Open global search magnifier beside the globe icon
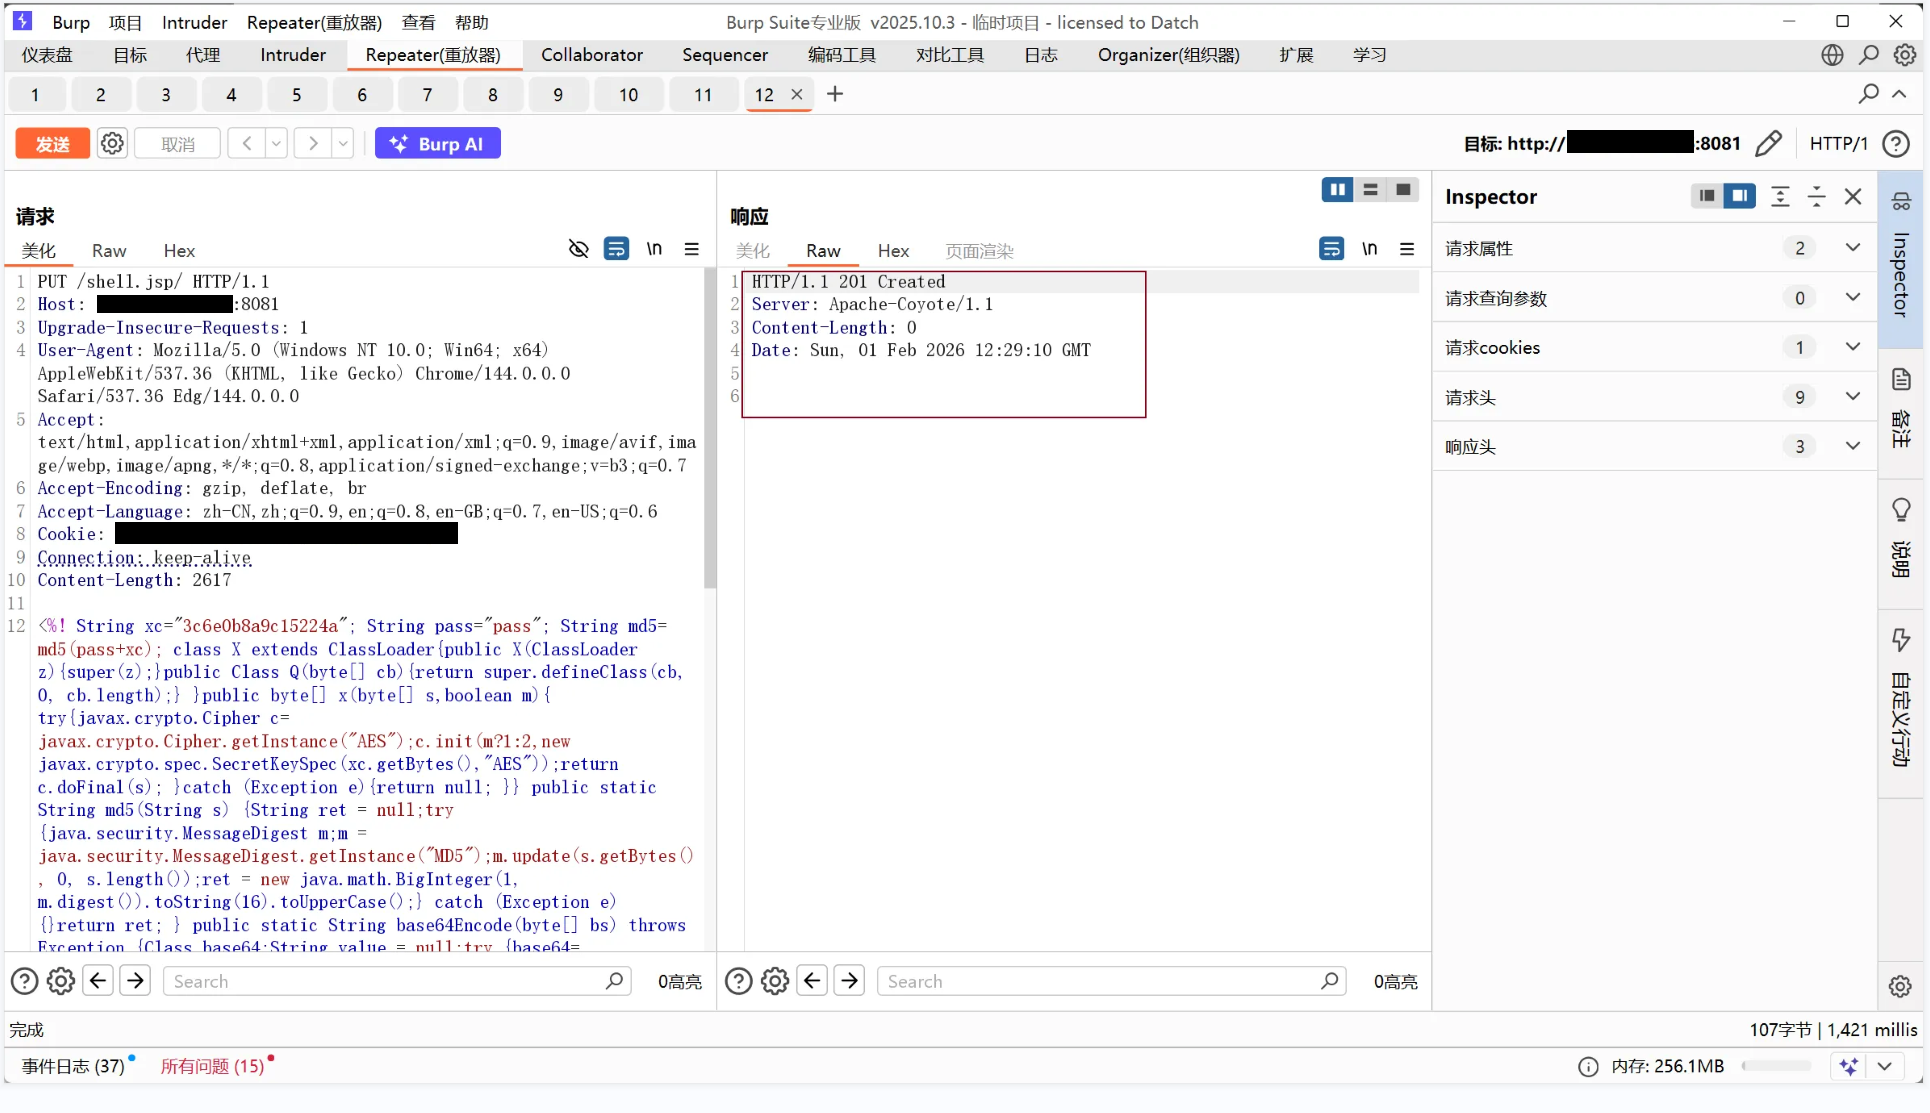Image resolution: width=1930 pixels, height=1113 pixels. [1868, 55]
